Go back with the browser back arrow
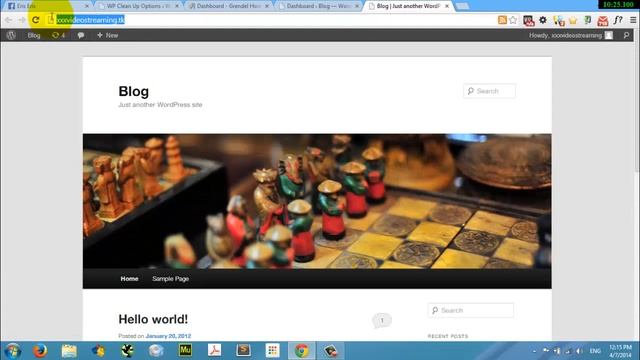Viewport: 640px width, 360px height. pyautogui.click(x=9, y=20)
